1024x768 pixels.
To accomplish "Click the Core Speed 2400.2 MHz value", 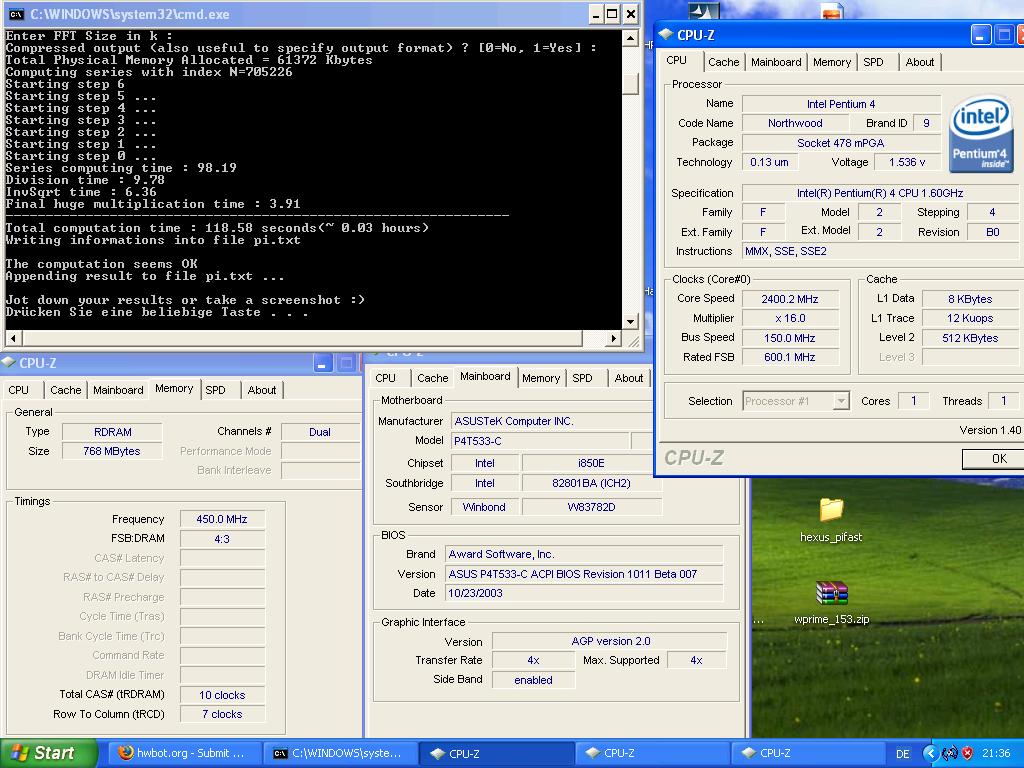I will [x=790, y=299].
